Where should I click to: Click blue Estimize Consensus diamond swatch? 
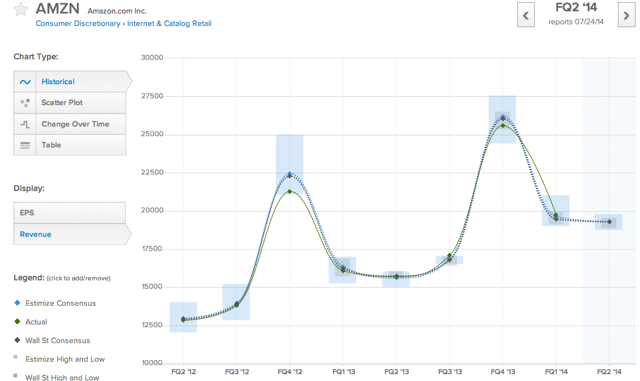click(17, 303)
